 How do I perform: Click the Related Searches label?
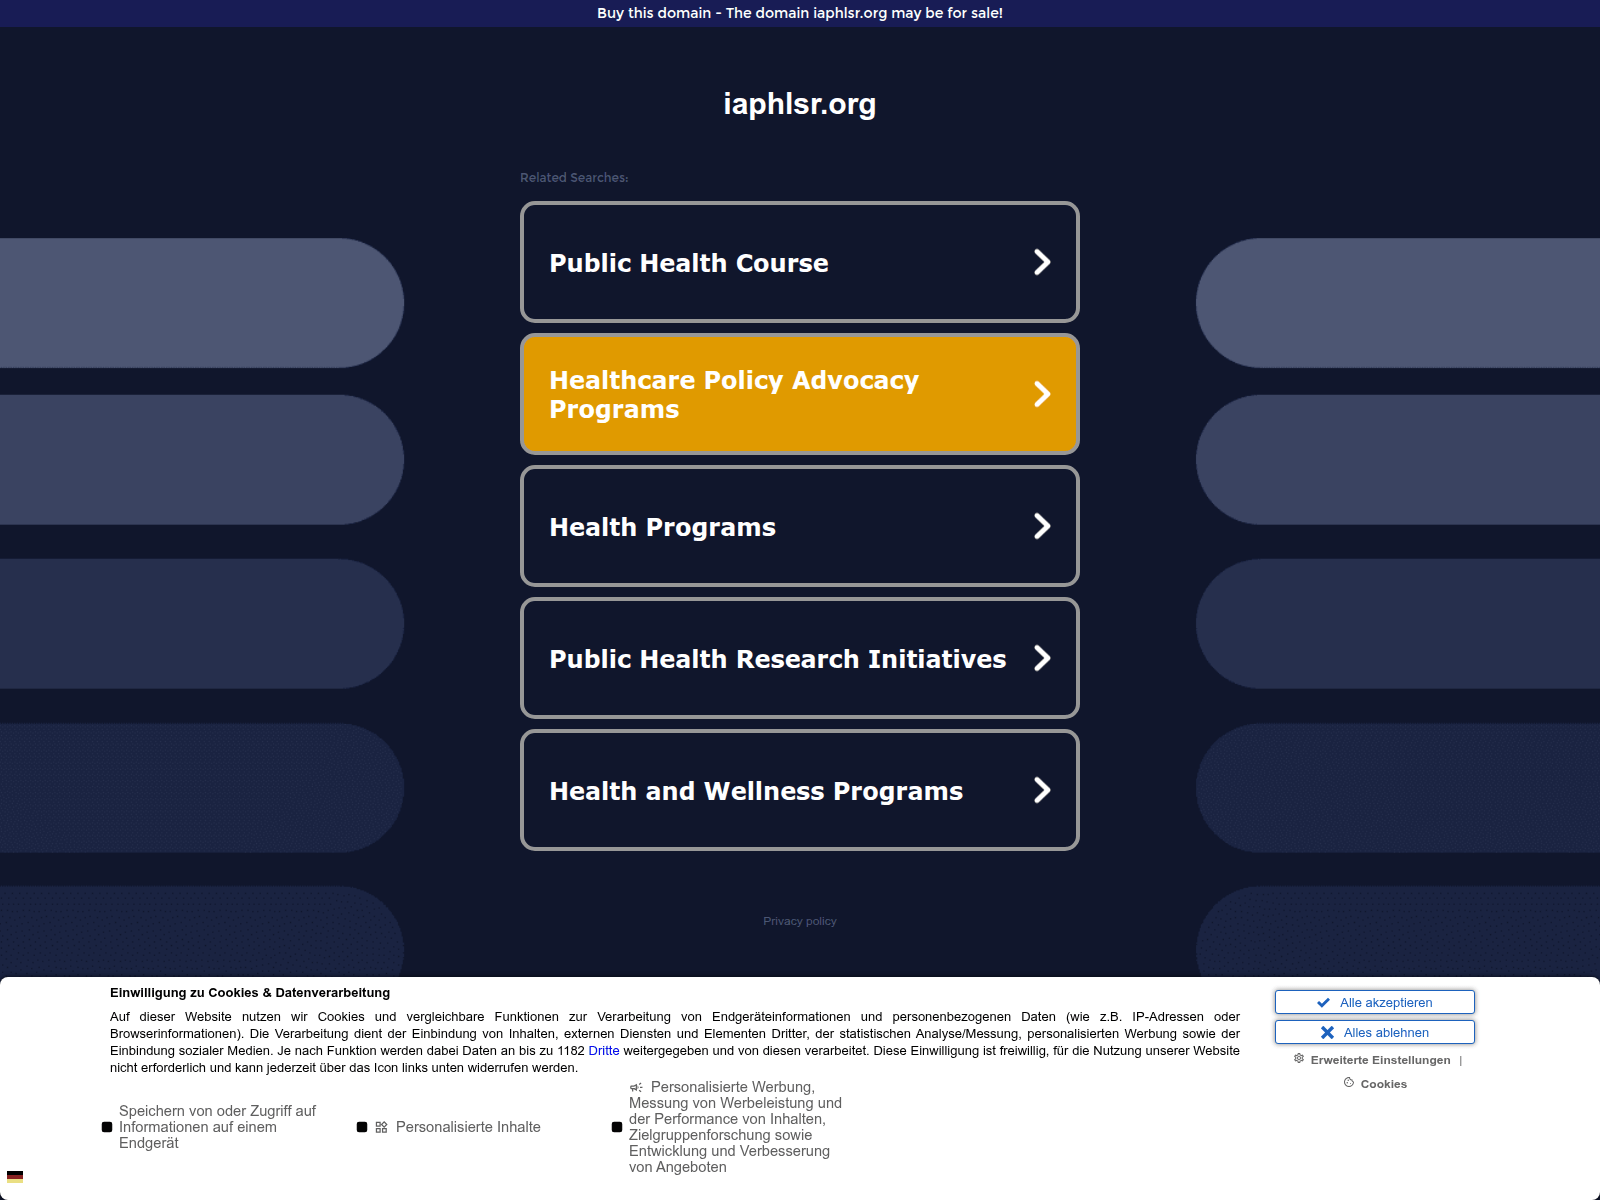[x=574, y=177]
